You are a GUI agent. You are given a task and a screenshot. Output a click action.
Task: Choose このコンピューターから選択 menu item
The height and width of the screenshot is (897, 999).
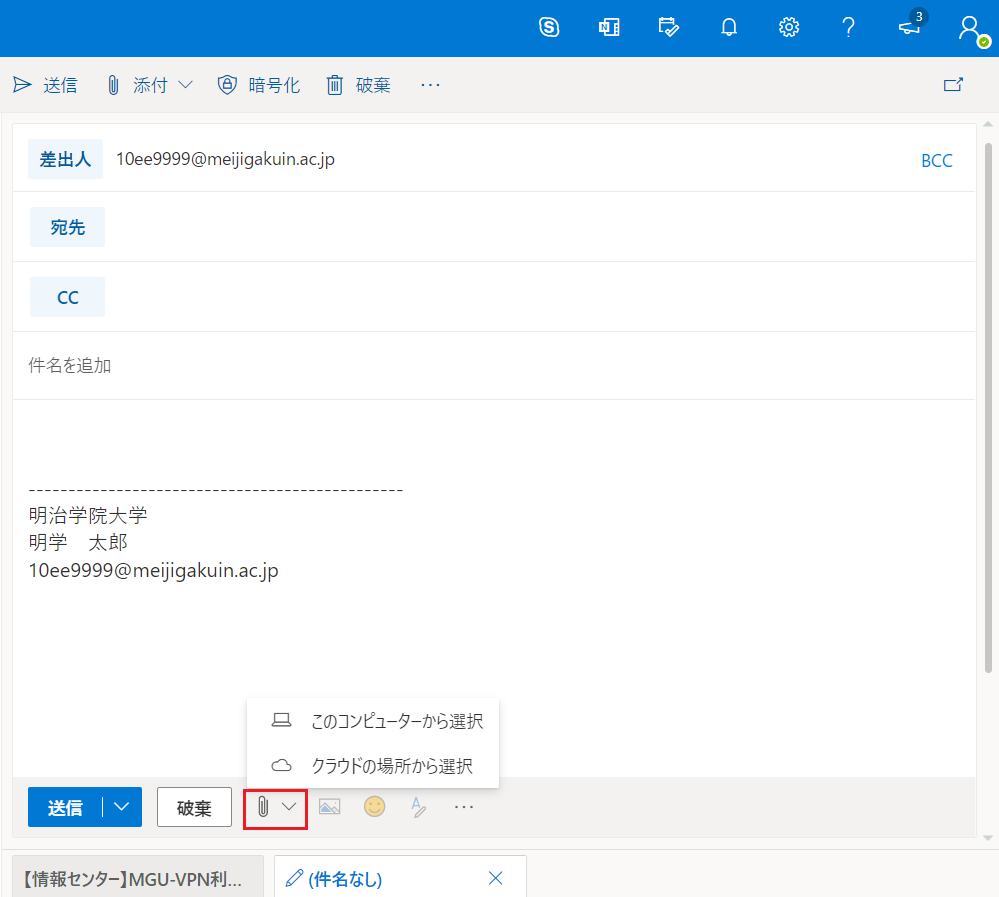[396, 721]
